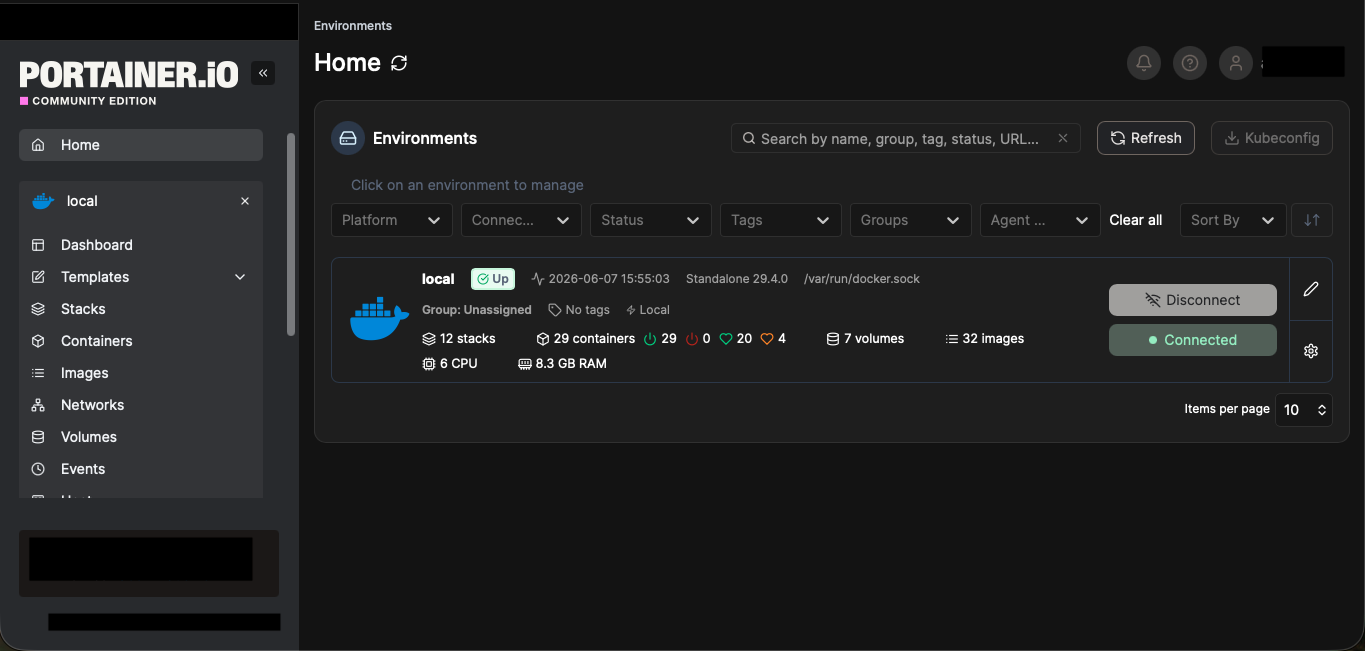This screenshot has height=651, width=1365.
Task: Open the Connection type filter dropdown
Action: pos(521,220)
